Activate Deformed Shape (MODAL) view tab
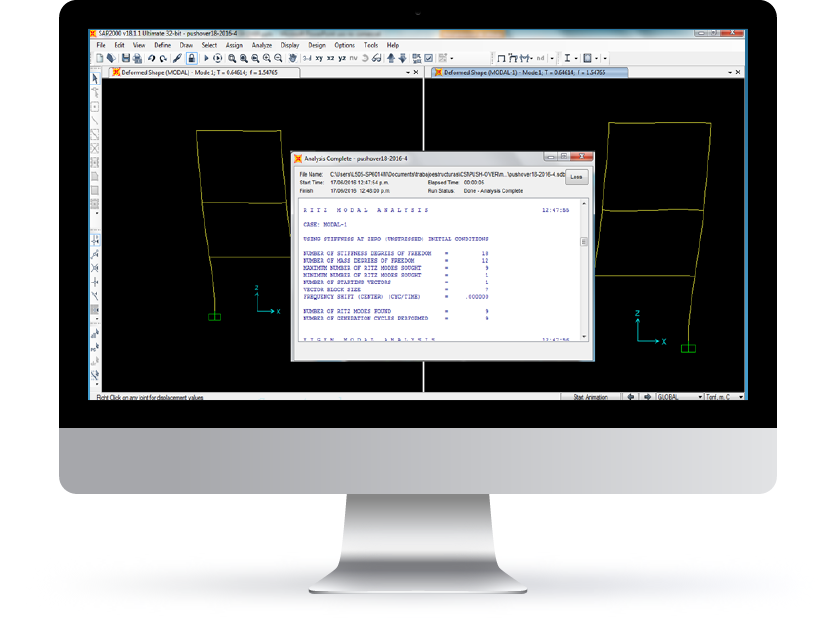 pyautogui.click(x=204, y=73)
